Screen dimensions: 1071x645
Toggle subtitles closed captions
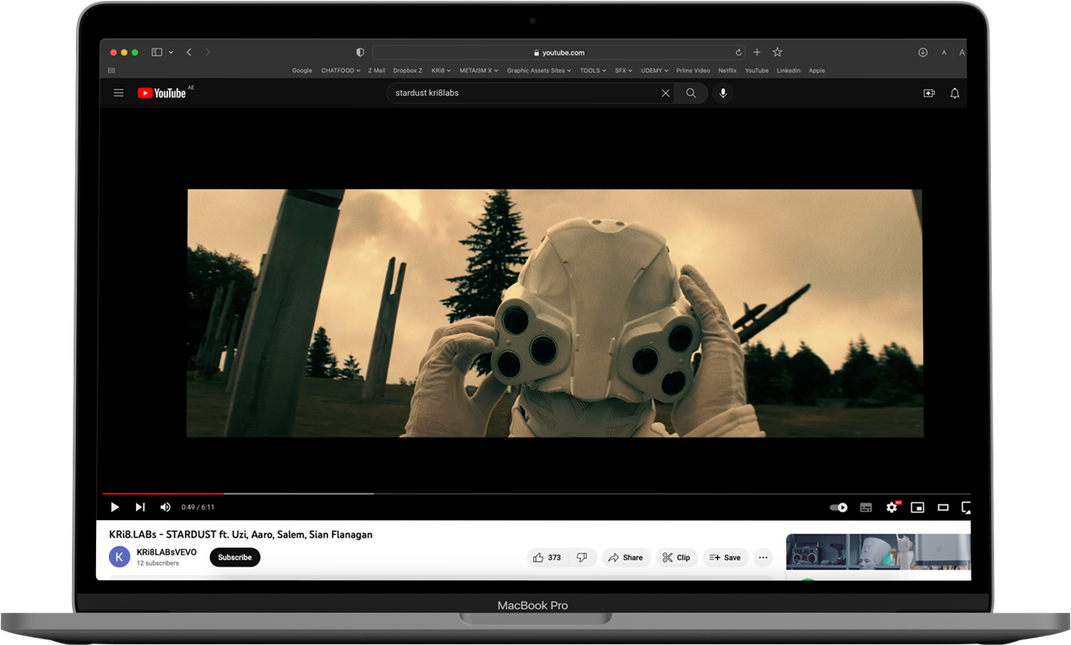click(x=866, y=507)
